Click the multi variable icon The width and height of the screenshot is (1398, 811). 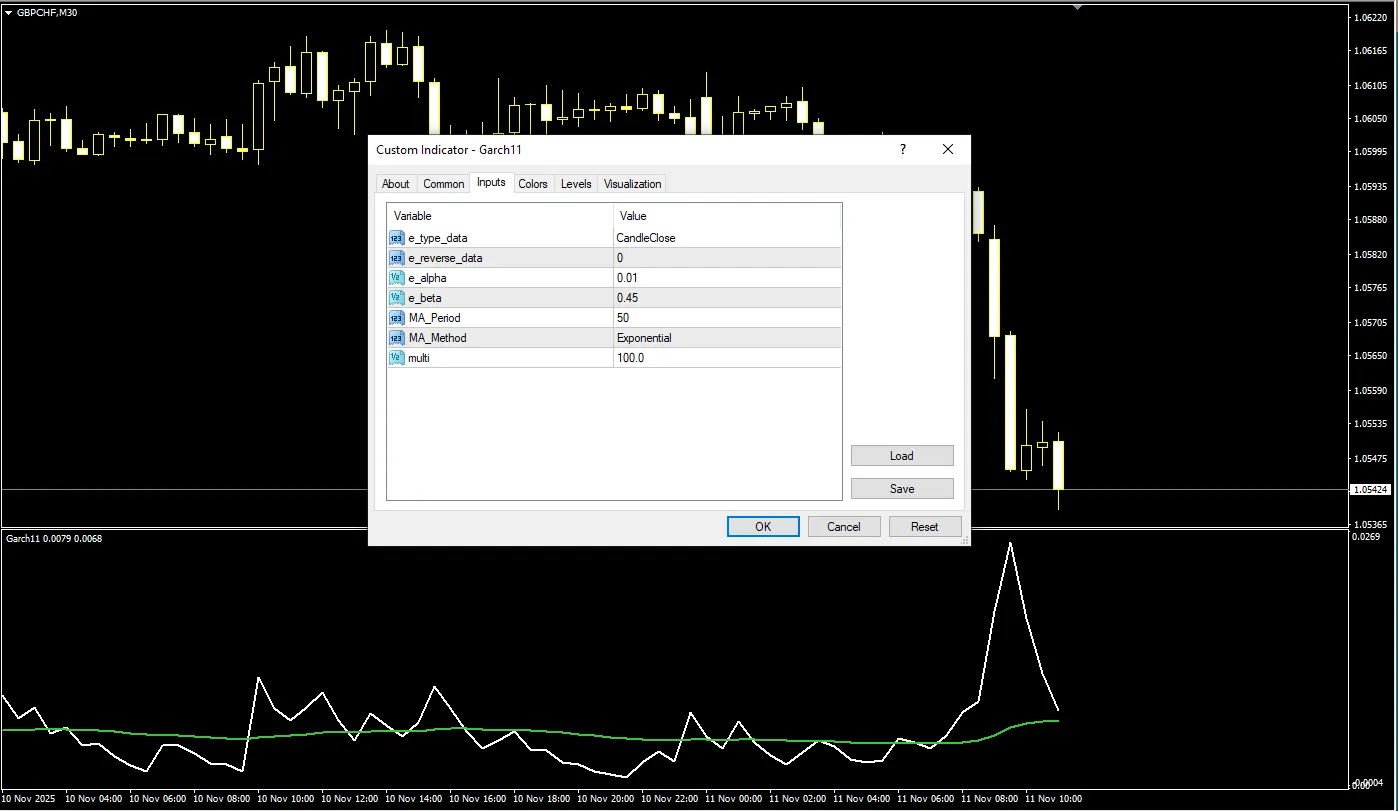point(397,358)
